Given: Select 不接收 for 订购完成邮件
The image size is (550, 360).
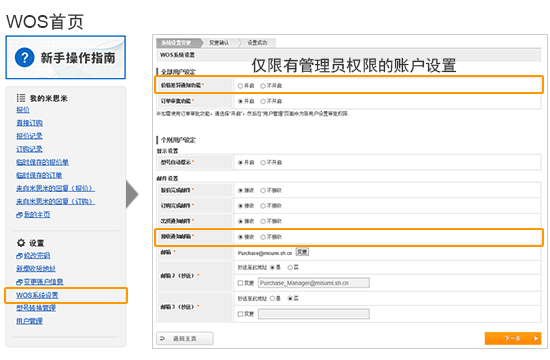Looking at the screenshot, I should coord(263,206).
